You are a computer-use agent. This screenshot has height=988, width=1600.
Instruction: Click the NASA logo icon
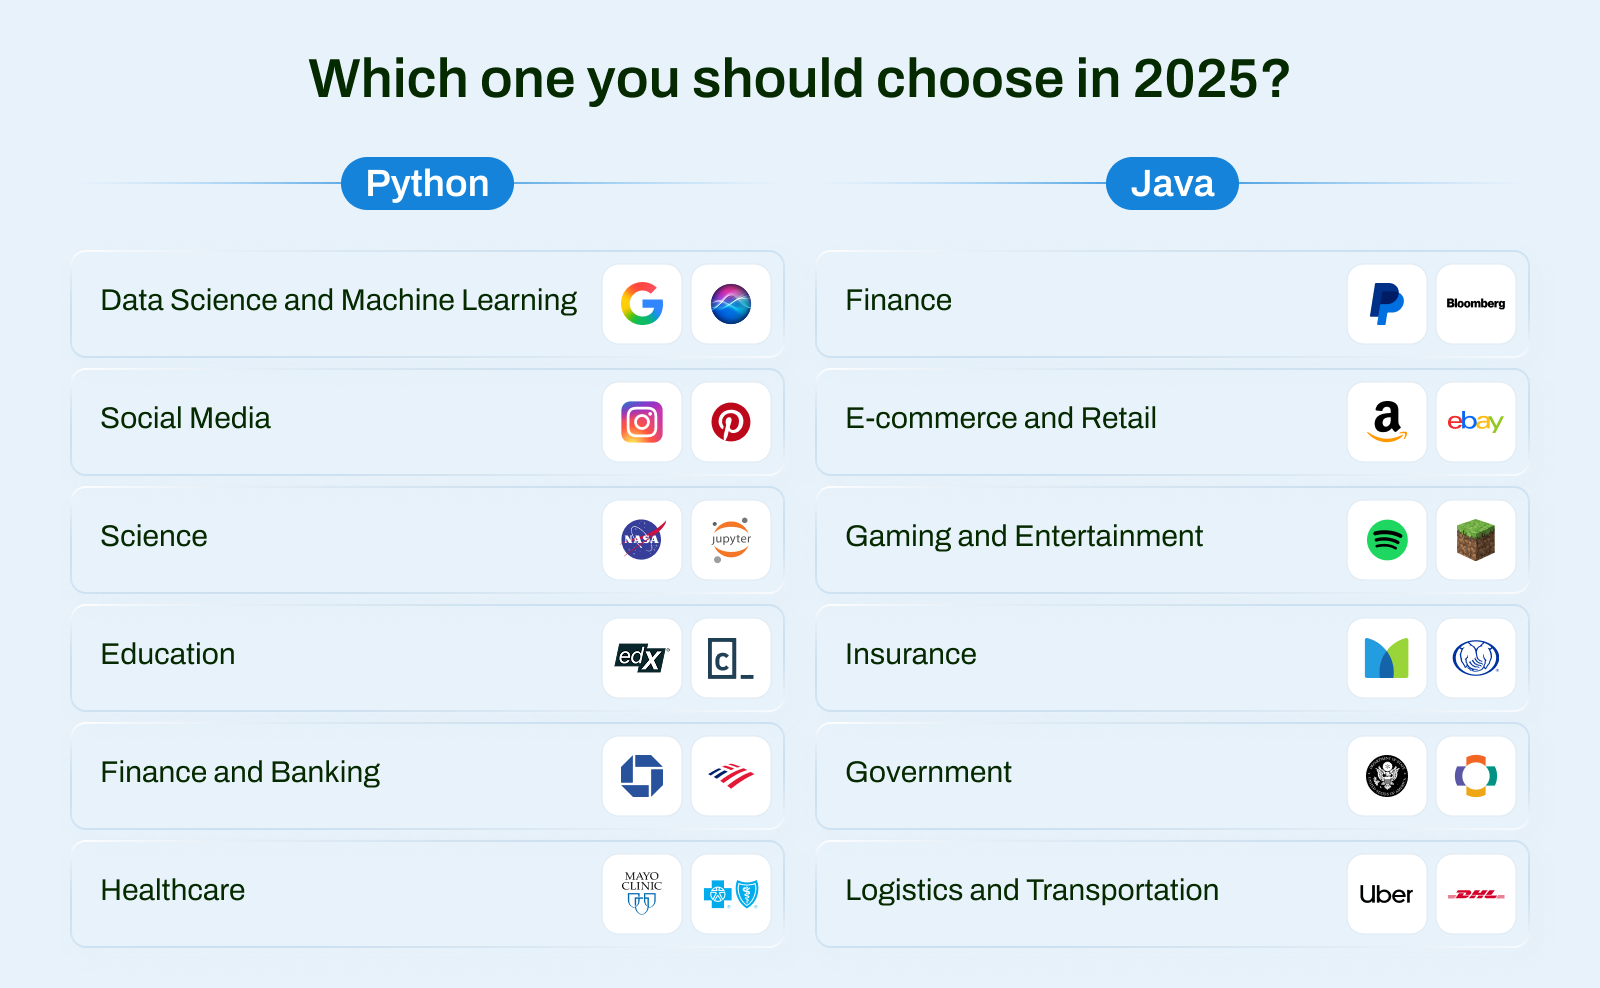[x=642, y=540]
